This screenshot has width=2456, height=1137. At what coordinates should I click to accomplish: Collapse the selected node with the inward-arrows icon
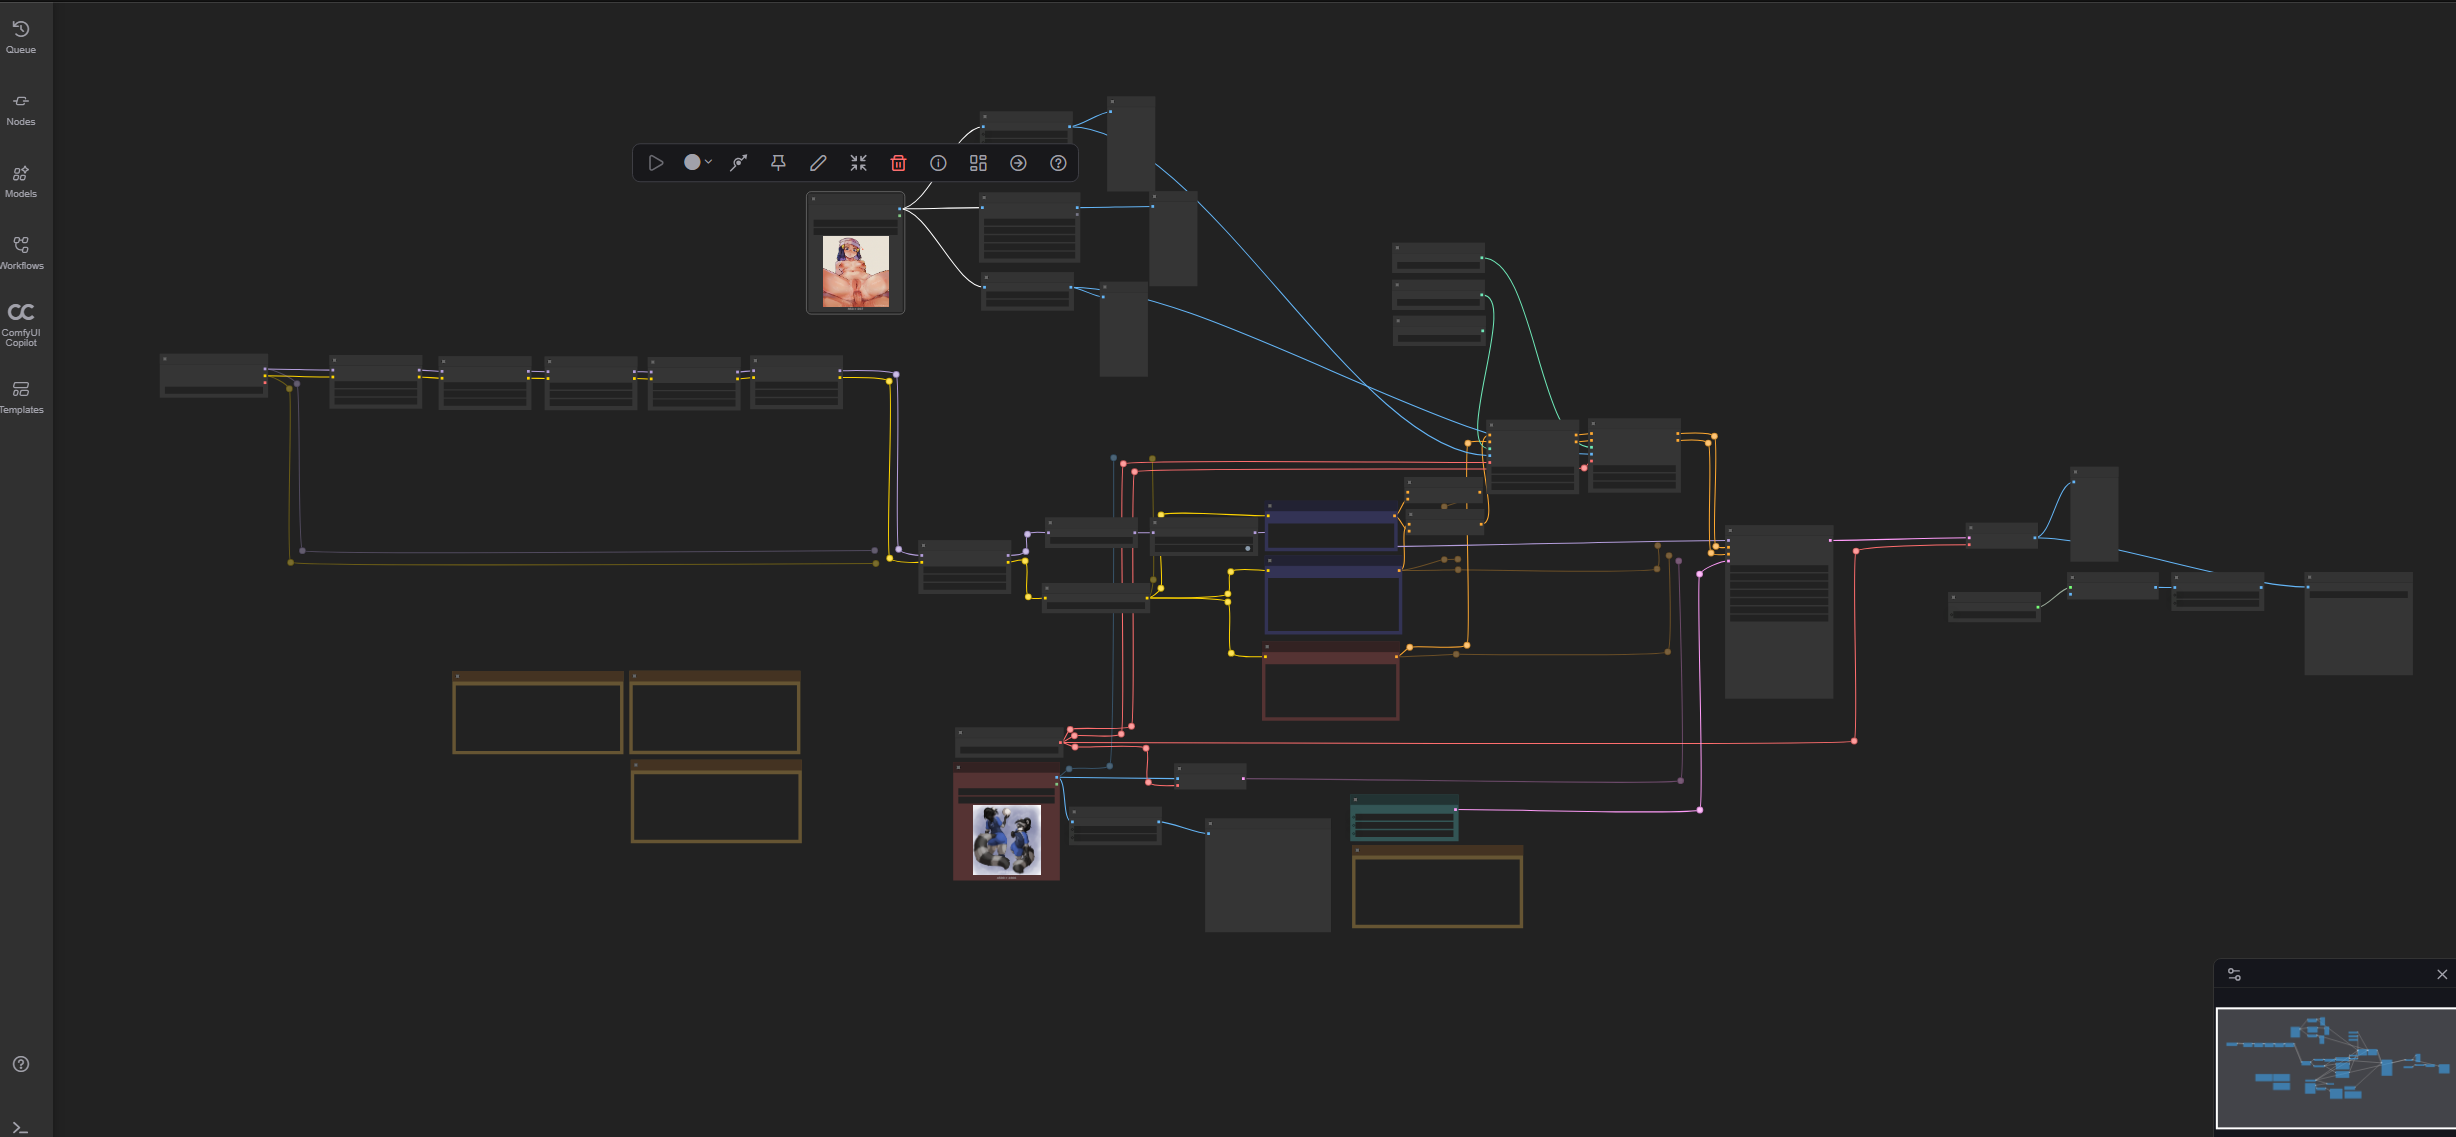(x=858, y=163)
